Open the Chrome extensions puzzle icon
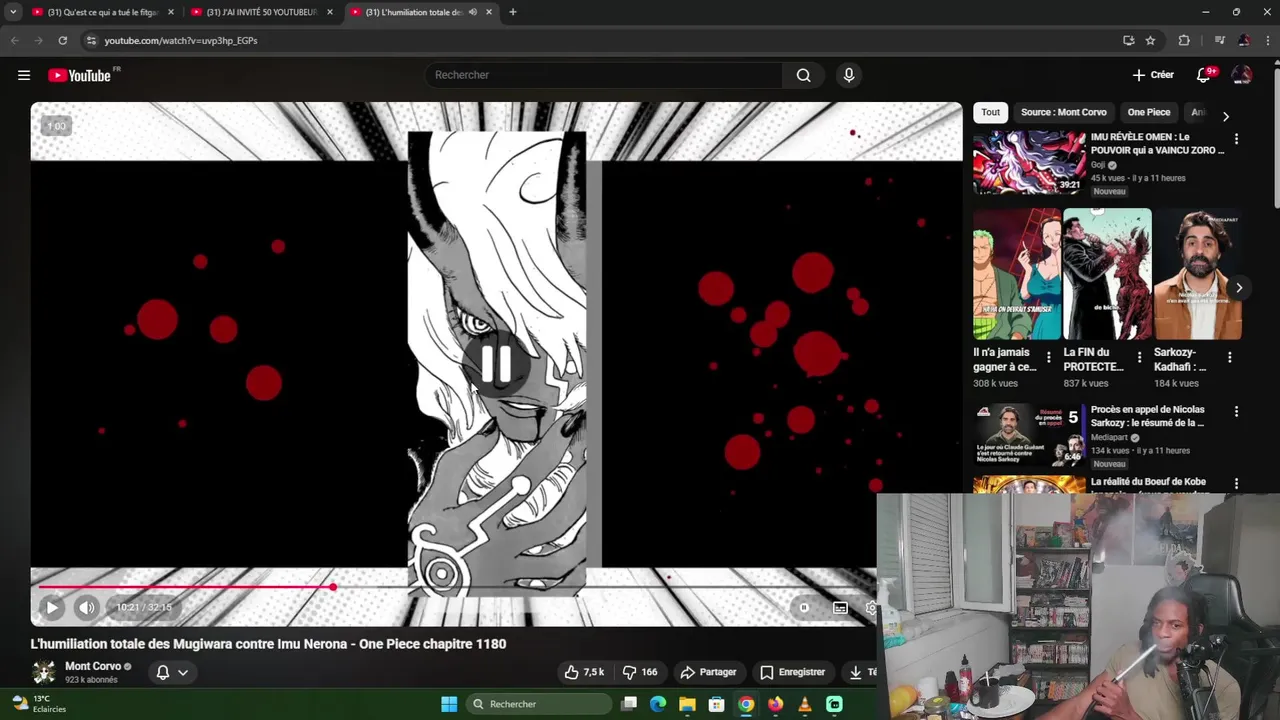The image size is (1280, 720). click(1184, 40)
